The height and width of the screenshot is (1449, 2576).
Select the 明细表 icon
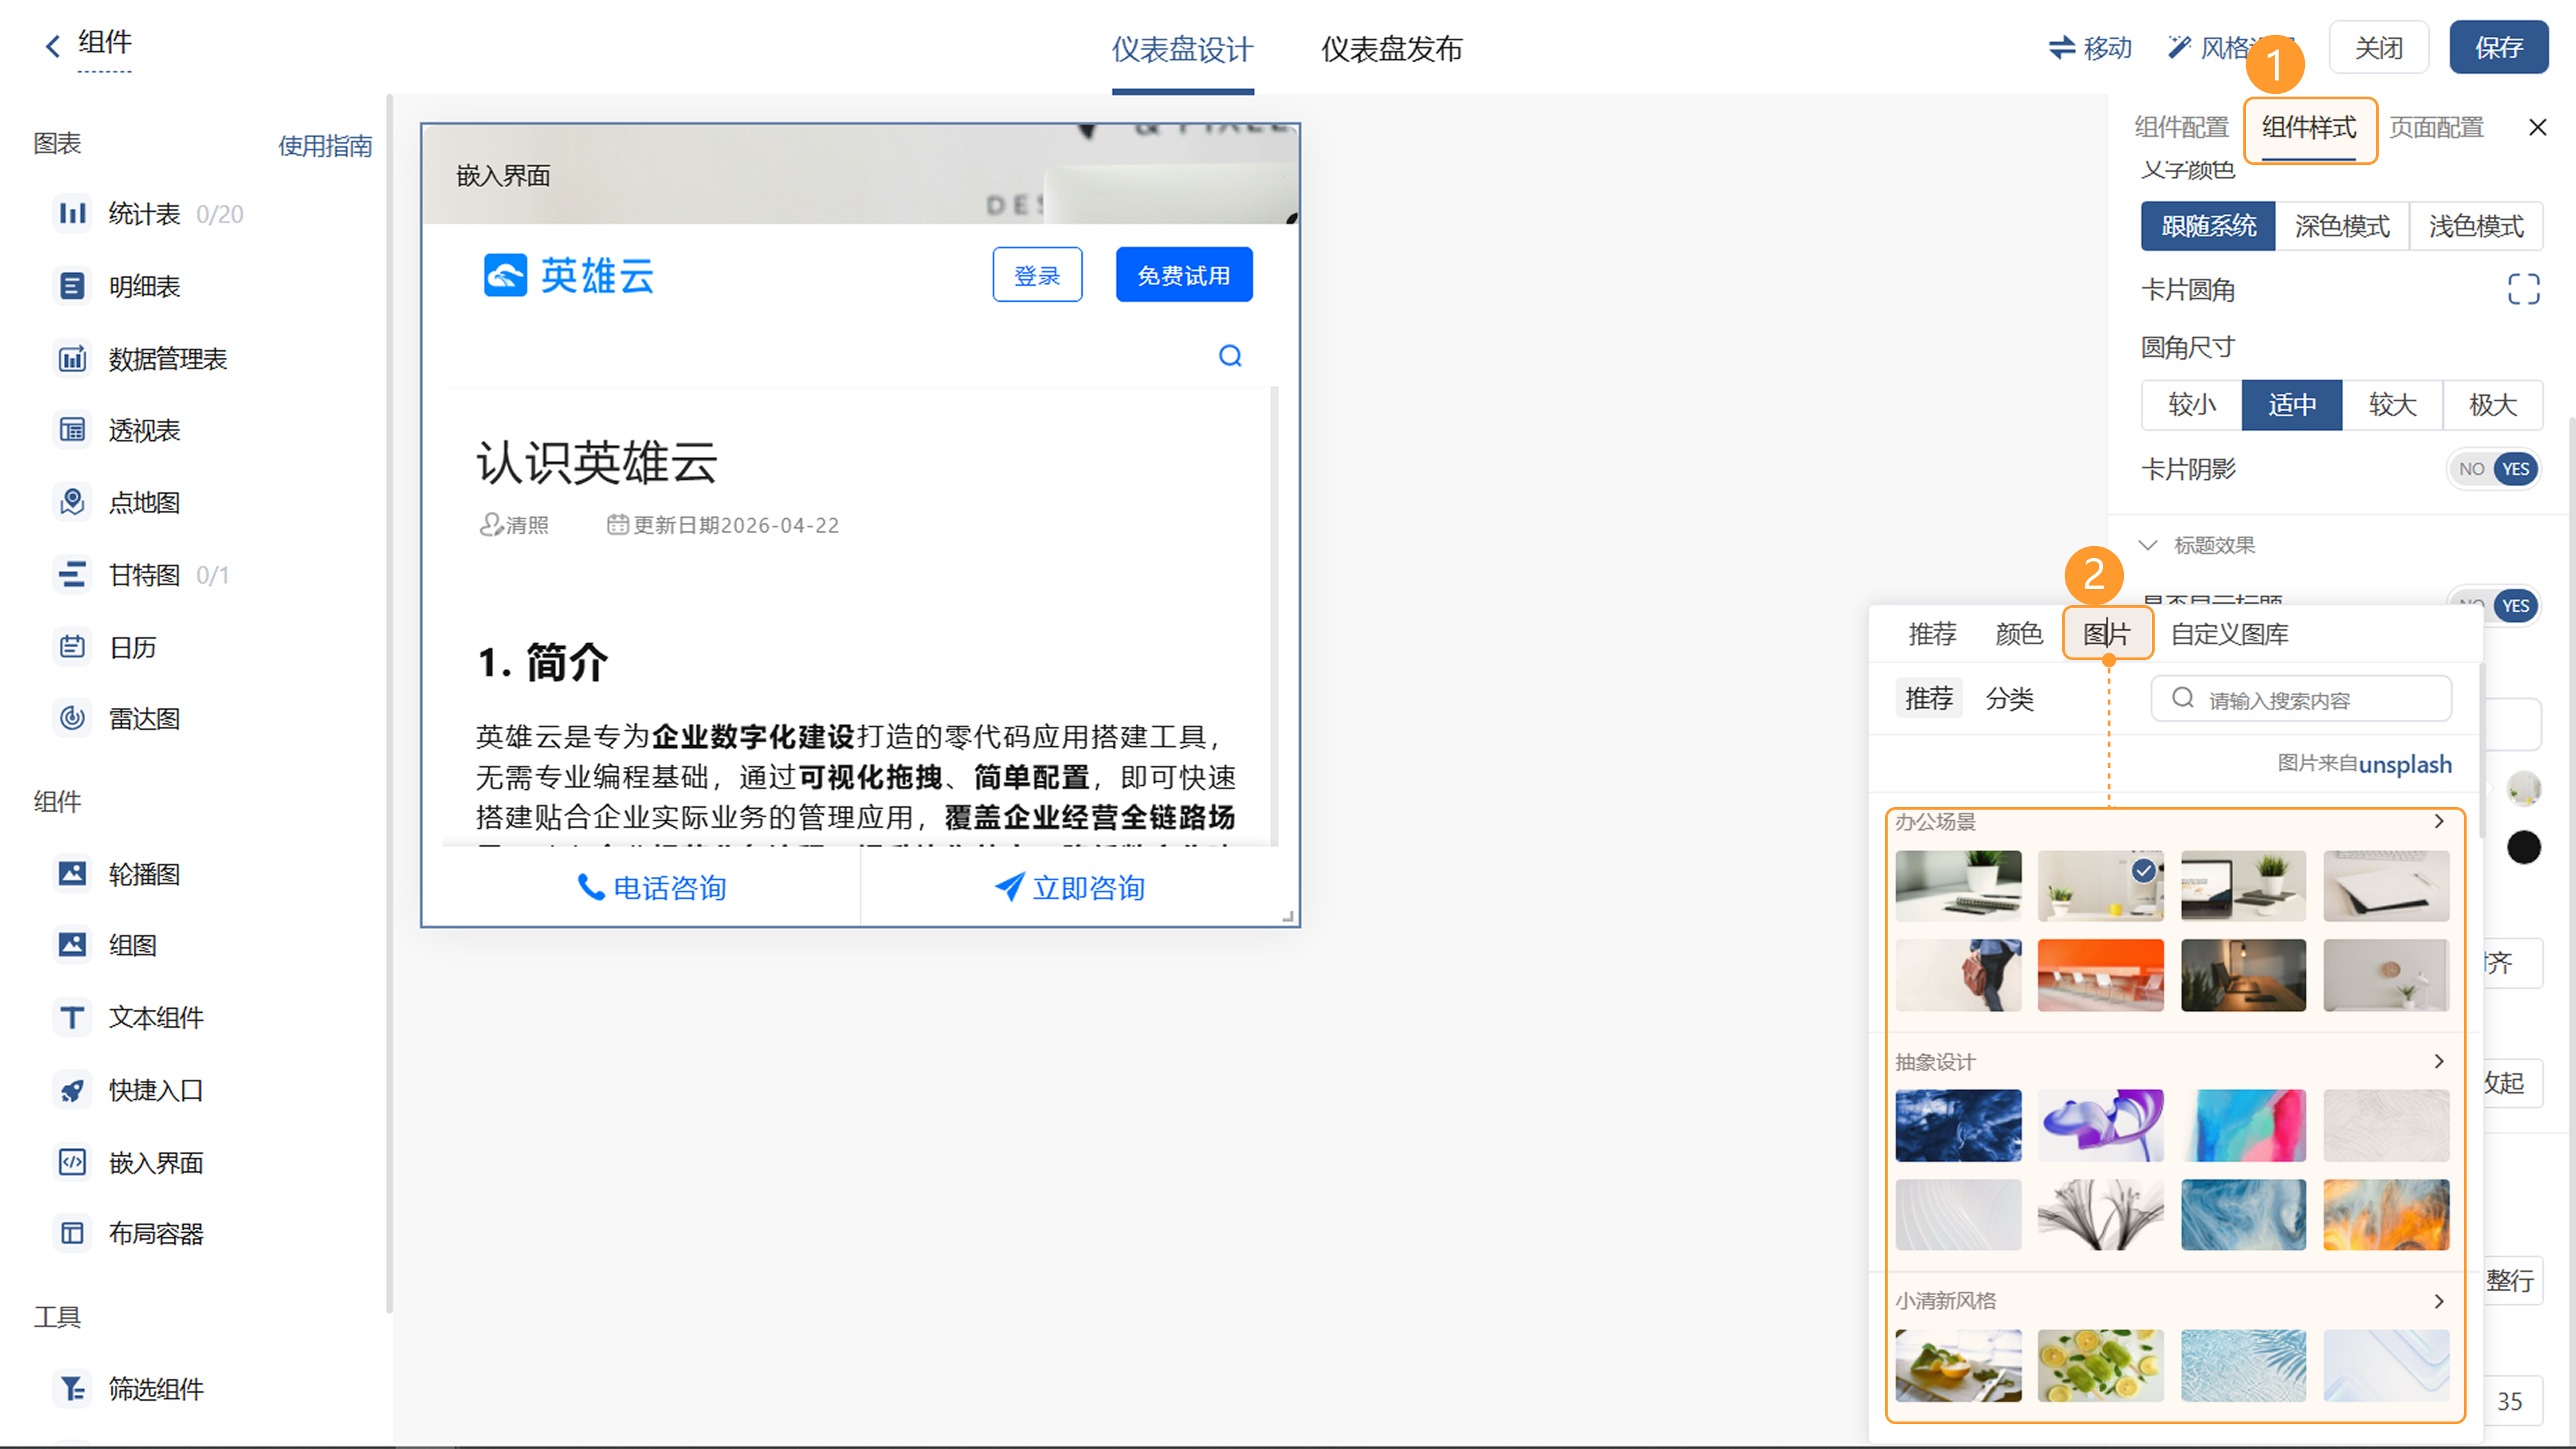[x=72, y=286]
